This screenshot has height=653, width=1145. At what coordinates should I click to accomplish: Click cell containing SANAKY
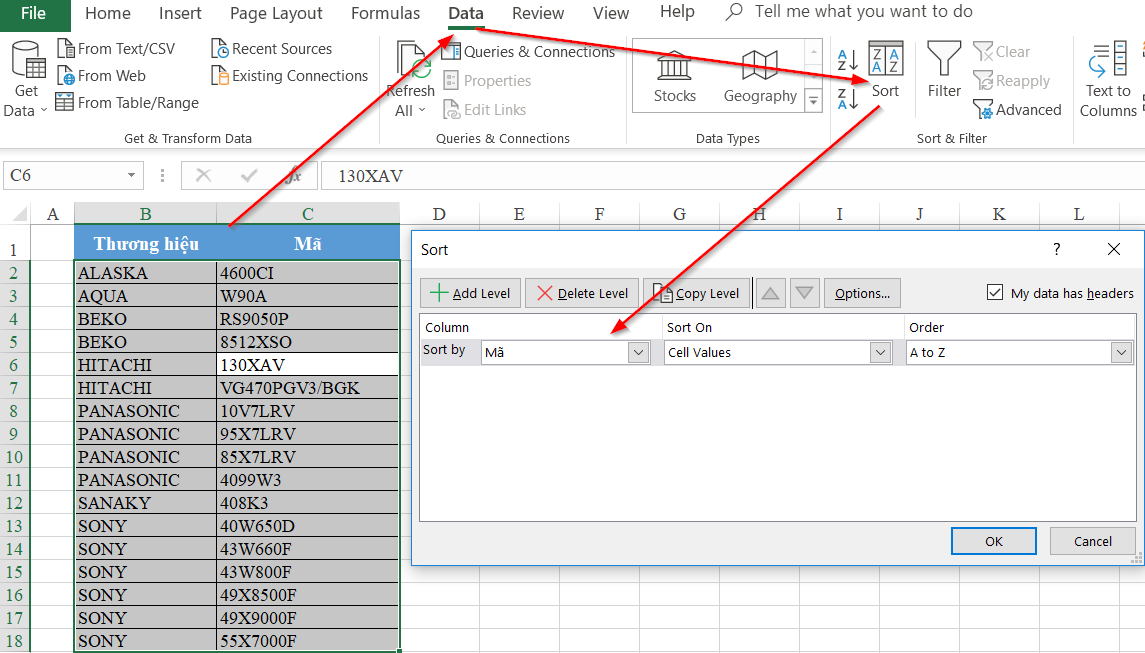pyautogui.click(x=145, y=503)
